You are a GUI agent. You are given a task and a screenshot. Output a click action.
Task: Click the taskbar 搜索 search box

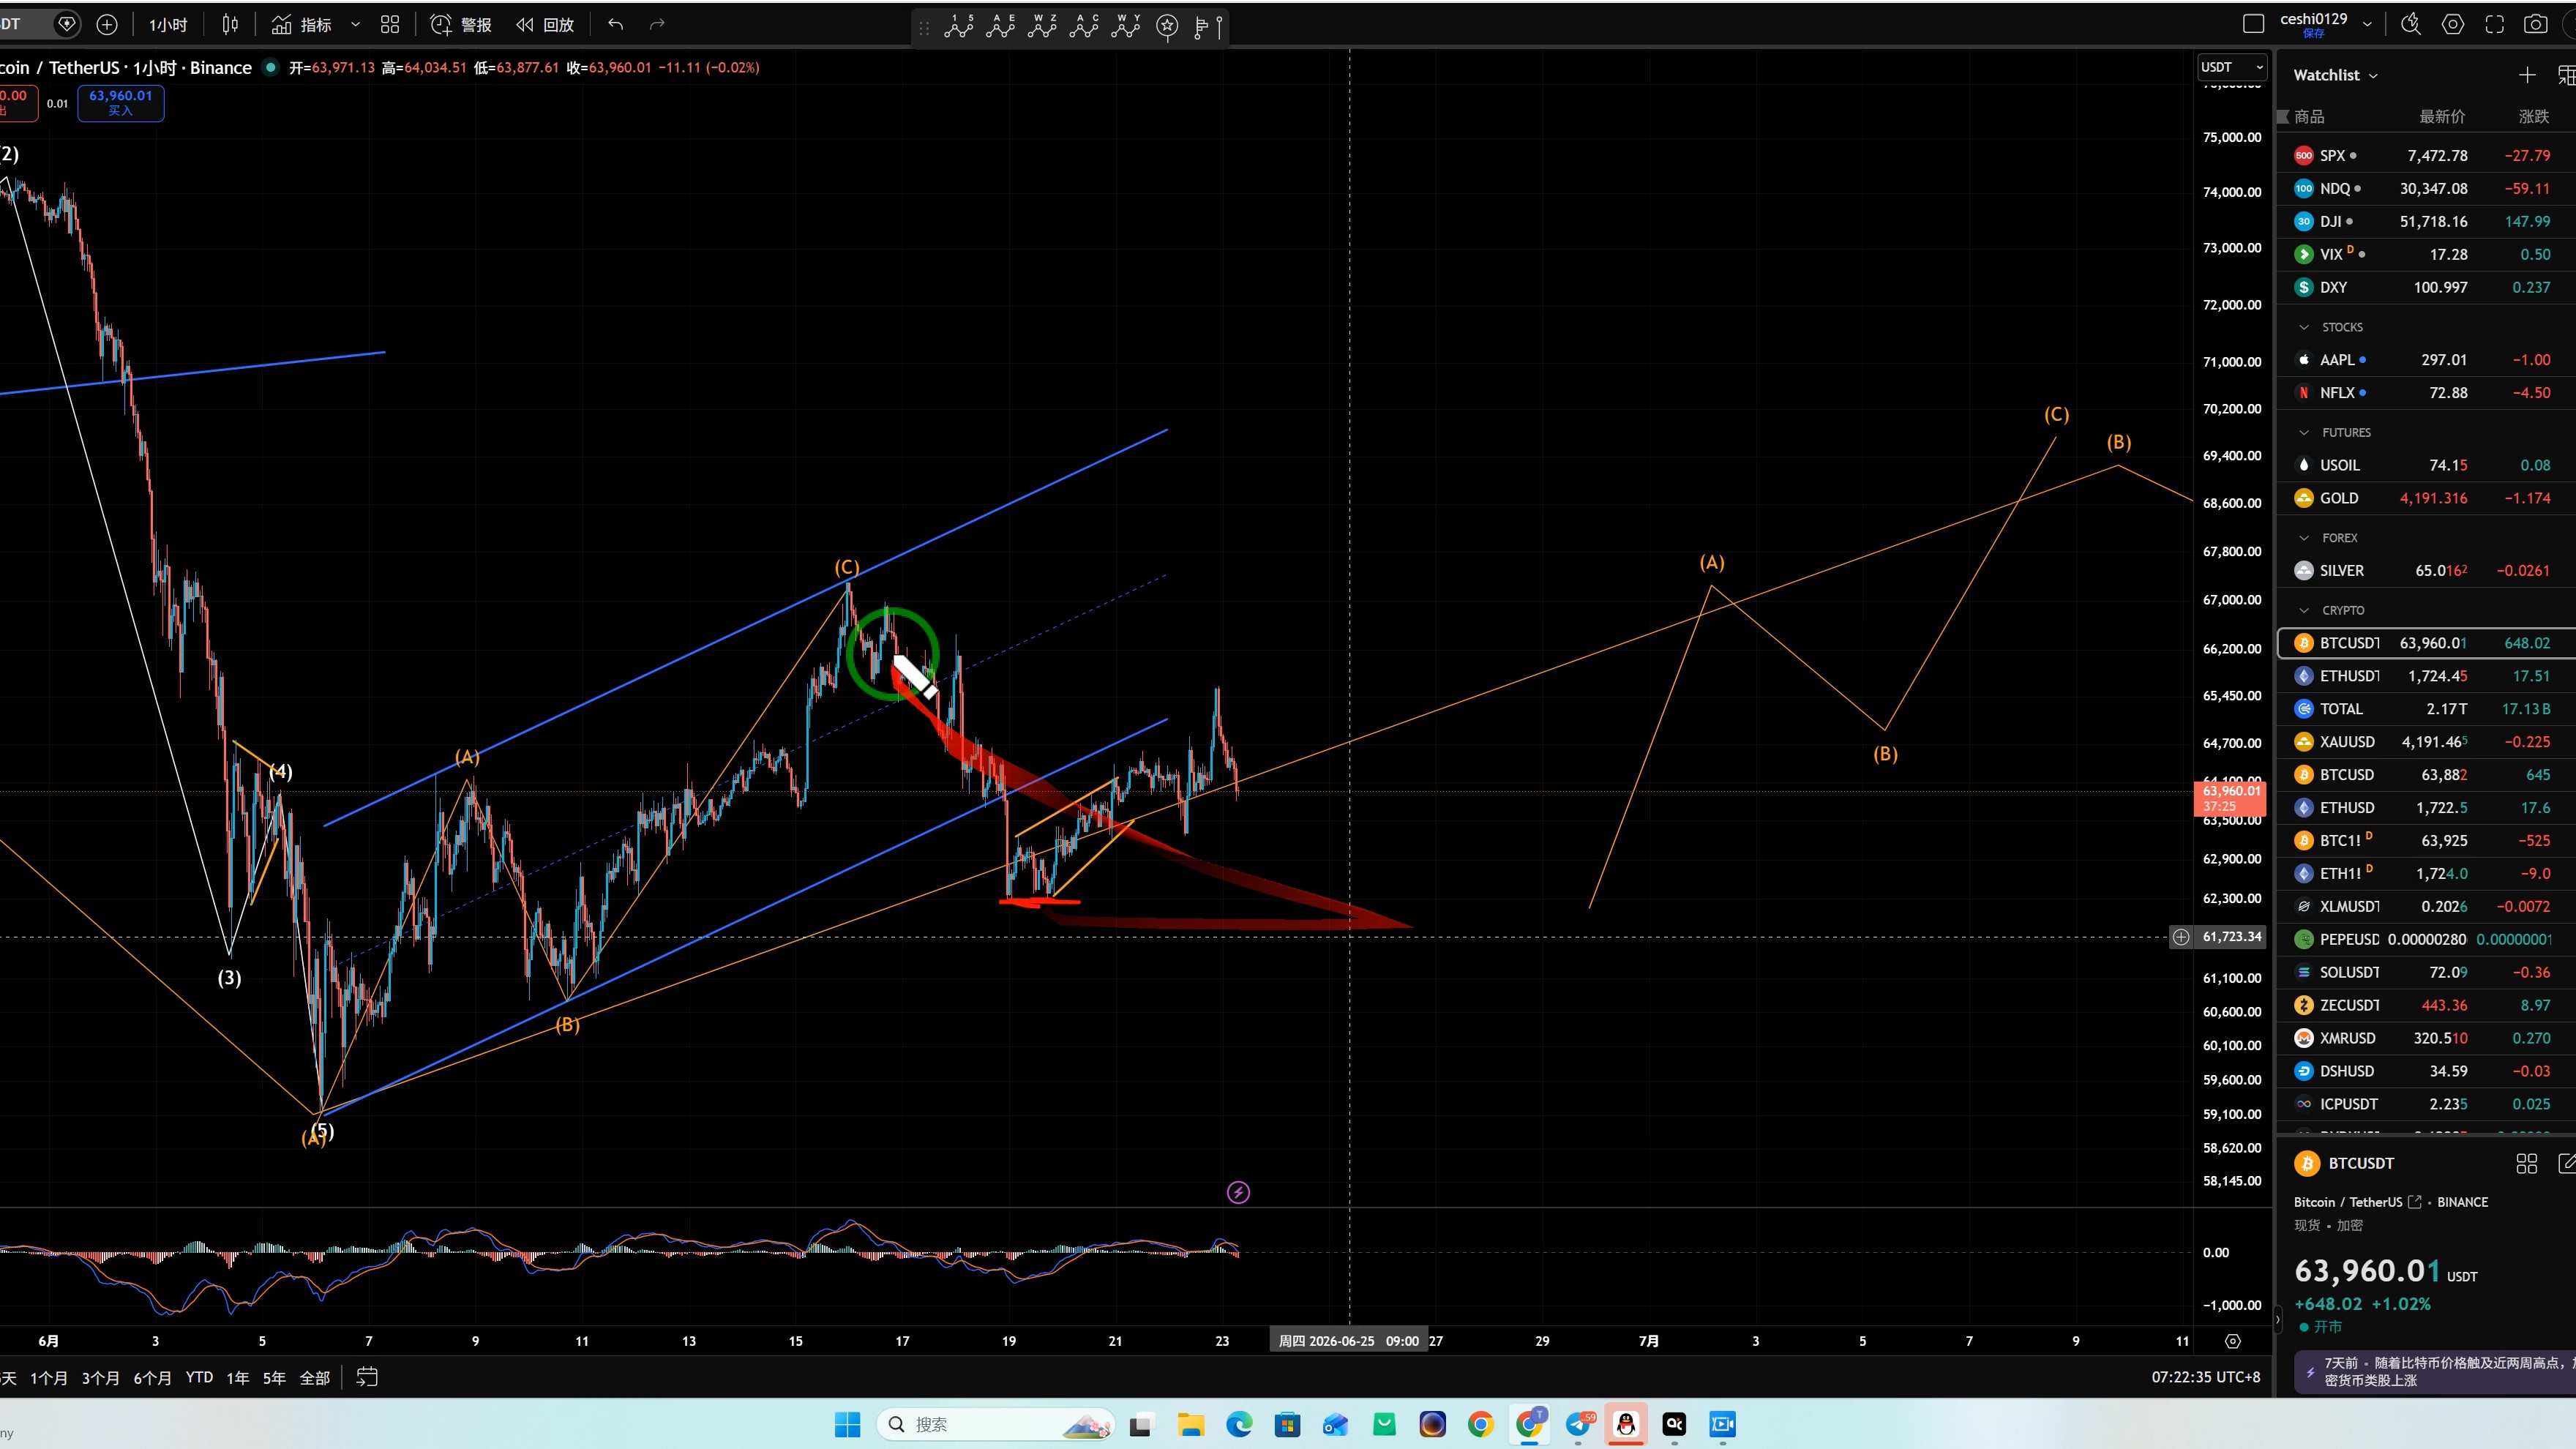(x=996, y=1424)
